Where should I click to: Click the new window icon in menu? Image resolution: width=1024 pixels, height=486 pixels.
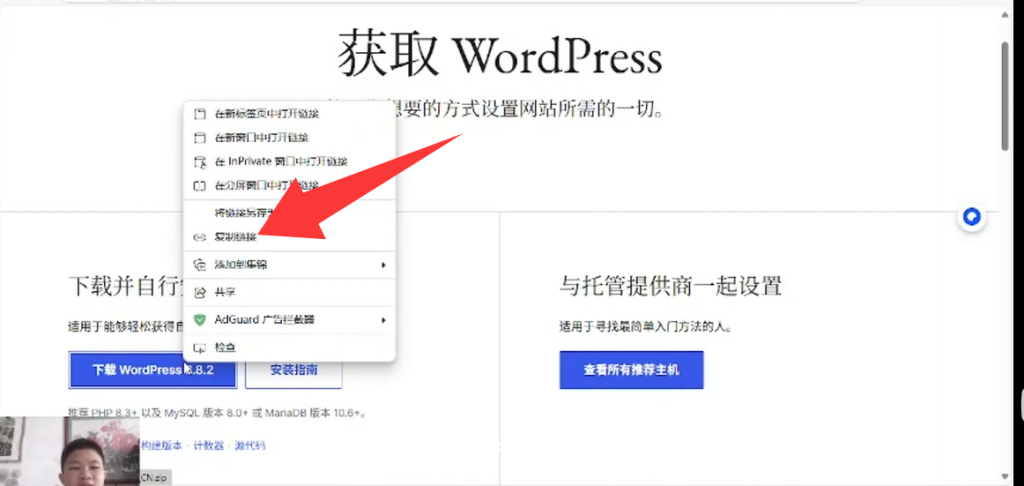click(200, 138)
